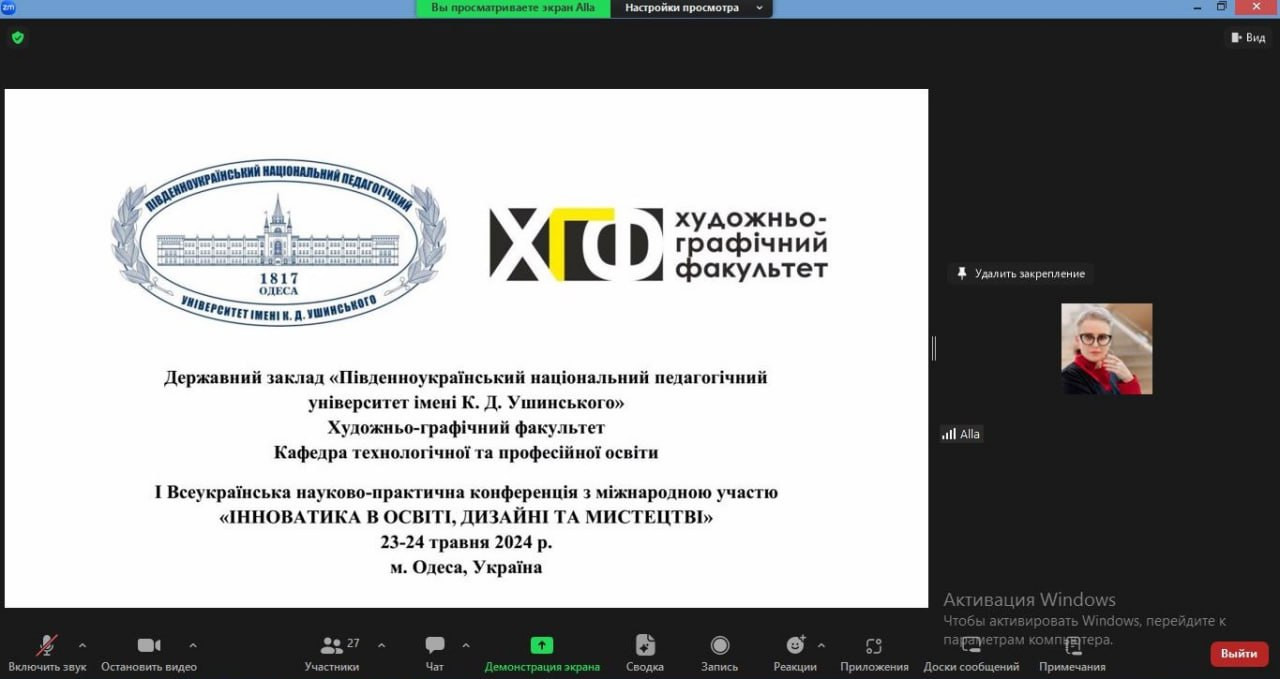
Task: Click the panel divider handle beside slide
Action: click(x=934, y=348)
